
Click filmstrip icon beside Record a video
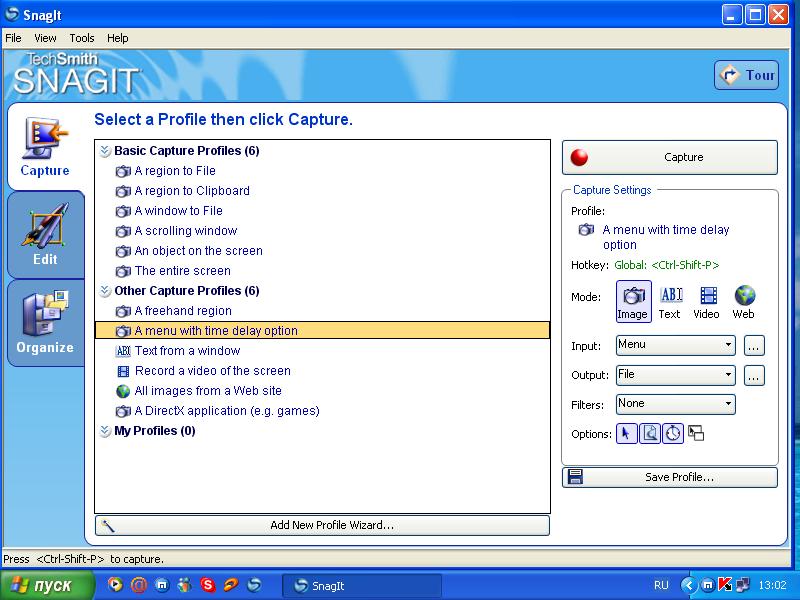123,371
